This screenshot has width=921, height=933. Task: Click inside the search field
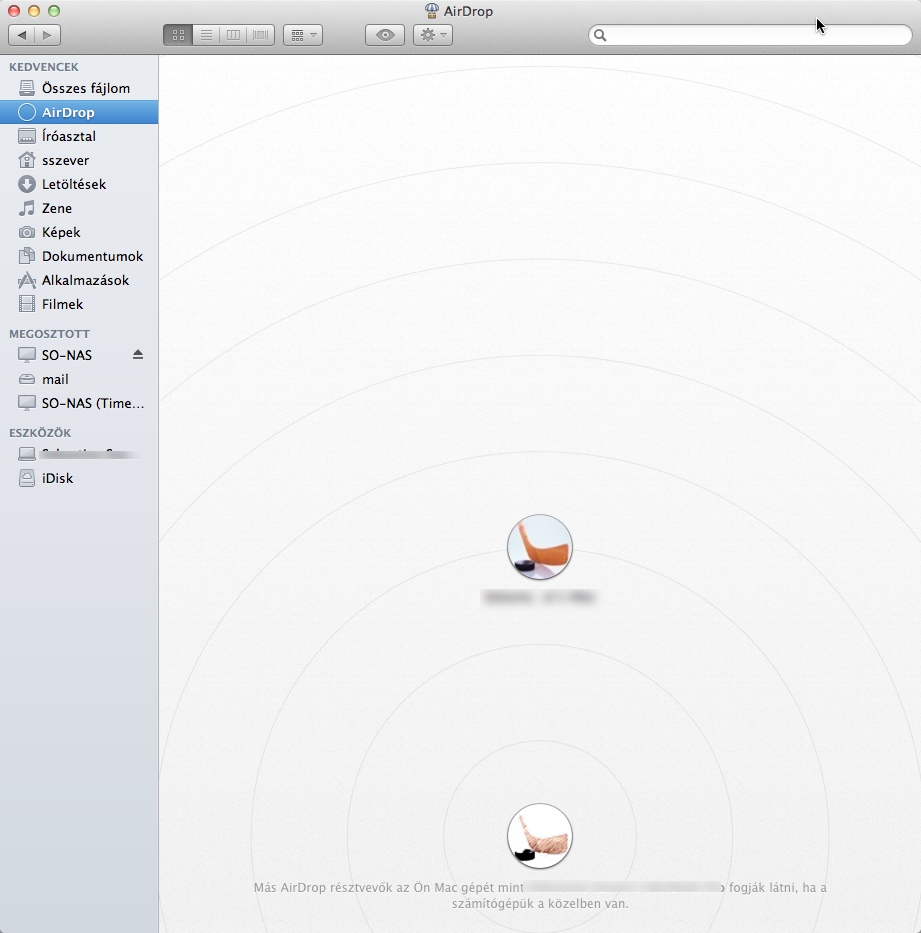pos(750,35)
